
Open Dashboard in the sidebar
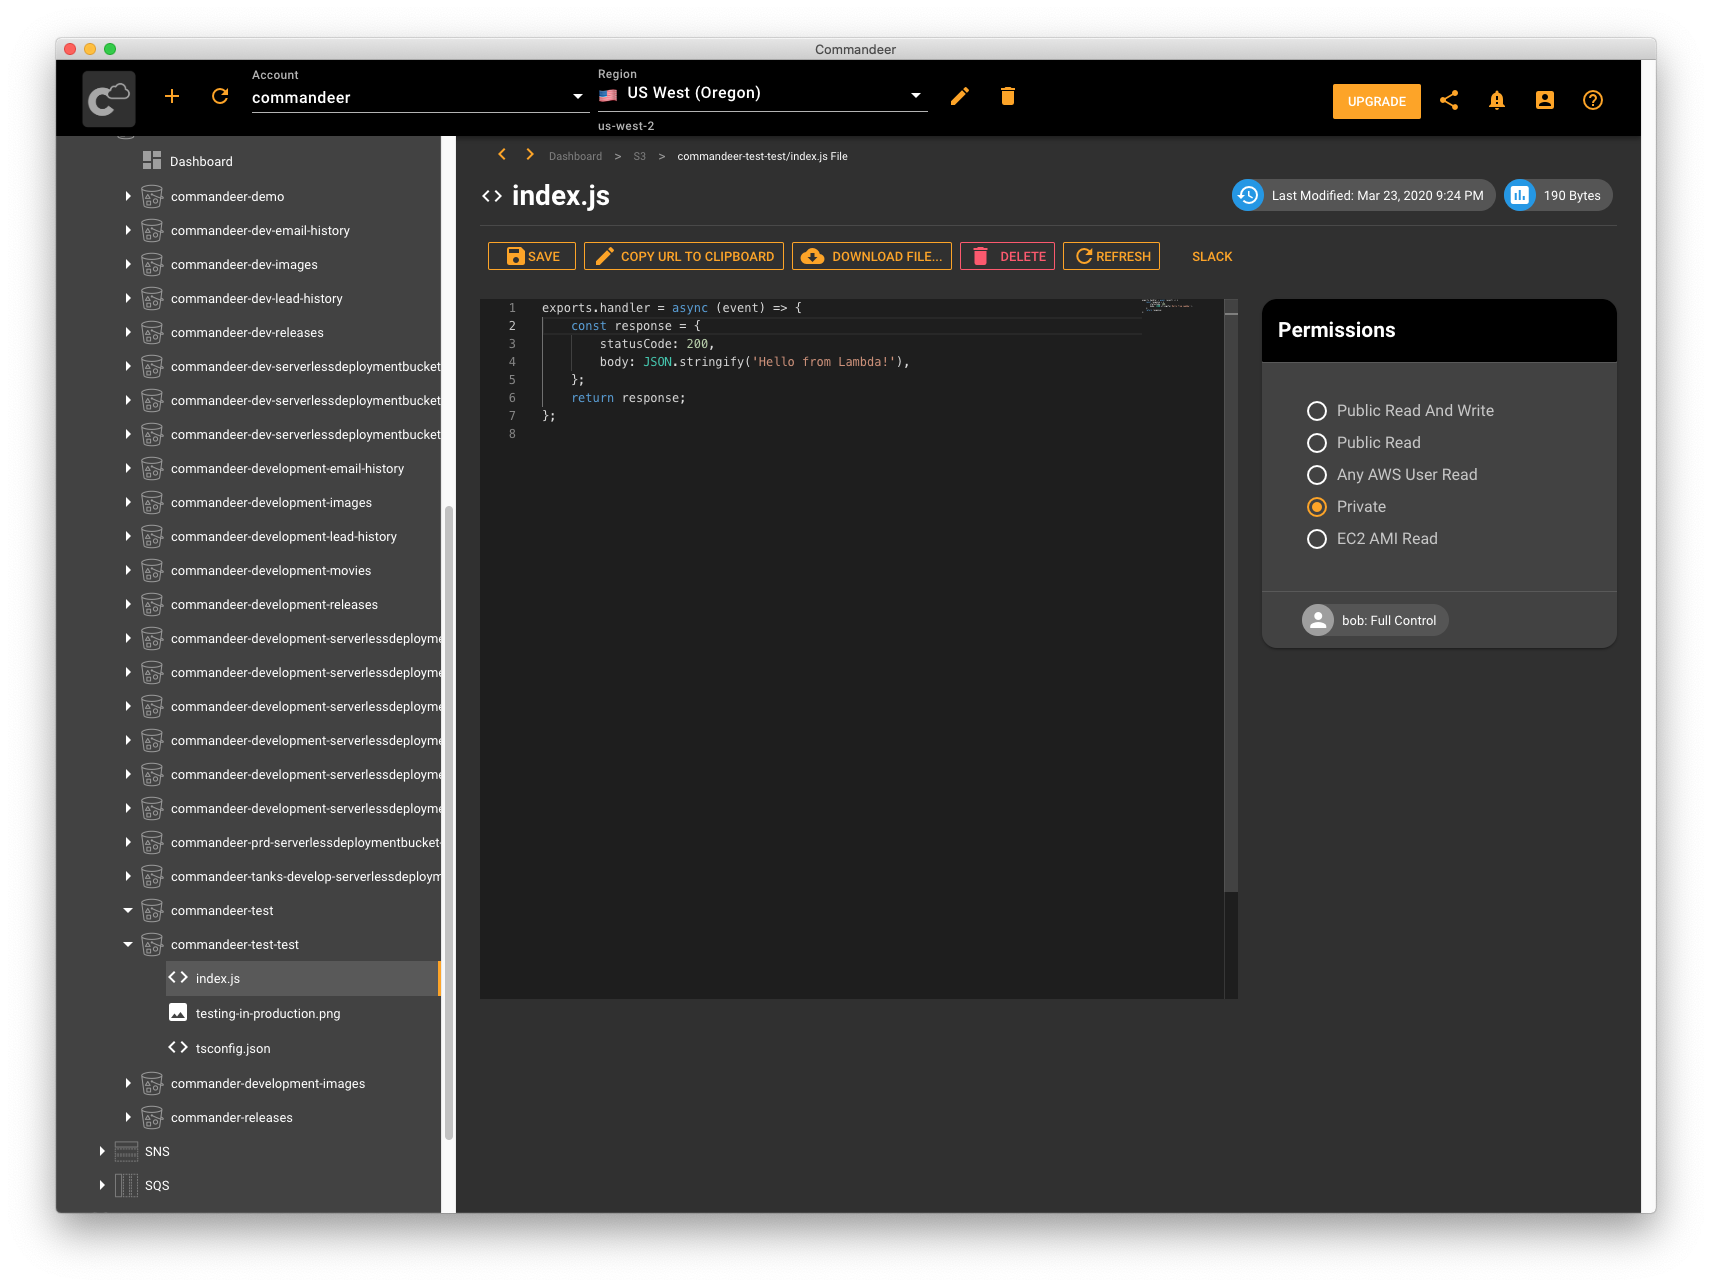click(x=201, y=161)
